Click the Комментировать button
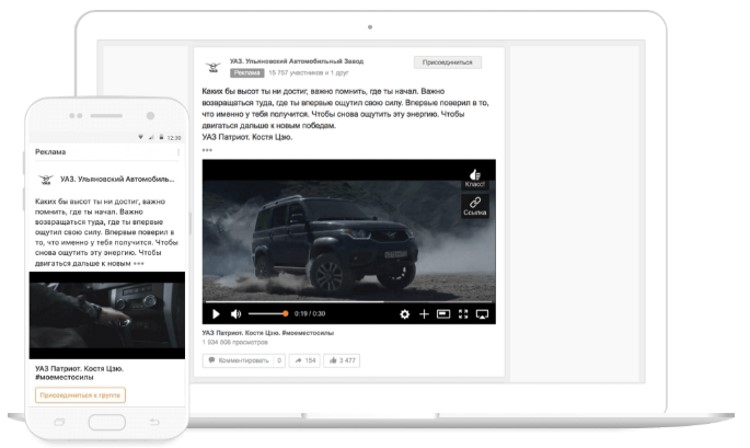This screenshot has width=750, height=448. pyautogui.click(x=244, y=361)
